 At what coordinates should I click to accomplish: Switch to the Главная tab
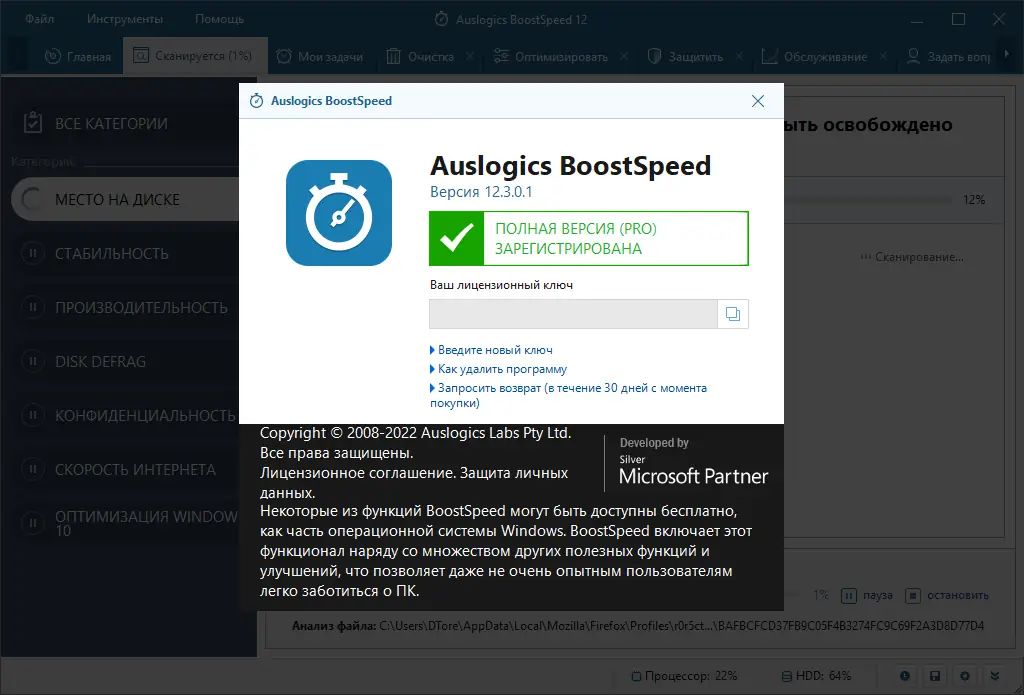pos(78,57)
